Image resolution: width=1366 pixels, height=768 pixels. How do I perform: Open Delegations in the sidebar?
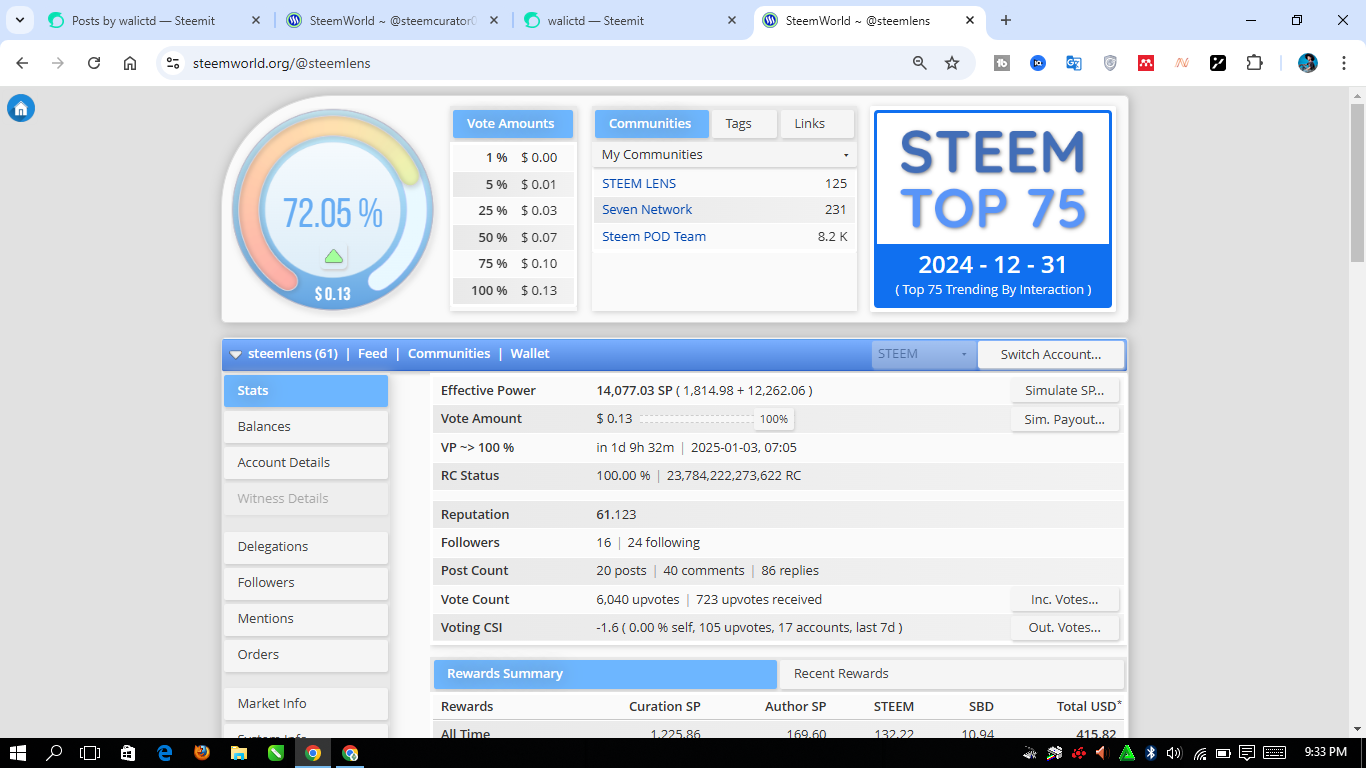[x=306, y=547]
